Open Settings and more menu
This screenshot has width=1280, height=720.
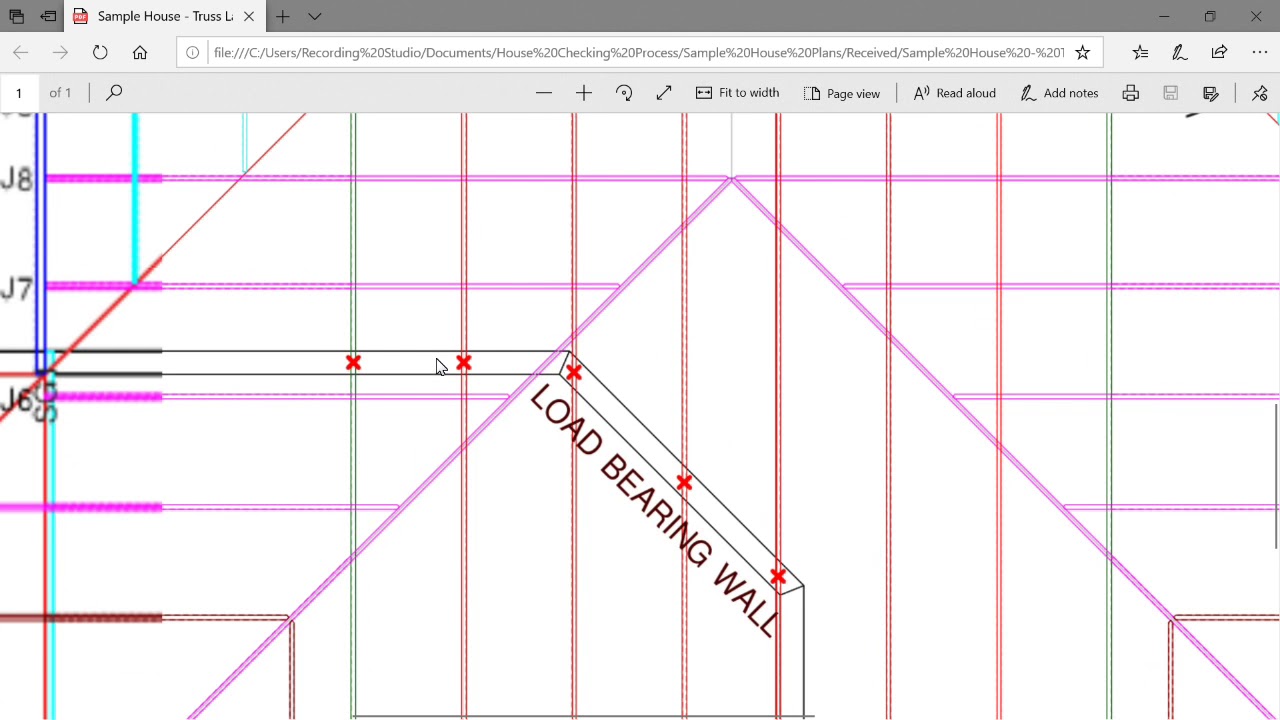(x=1260, y=53)
